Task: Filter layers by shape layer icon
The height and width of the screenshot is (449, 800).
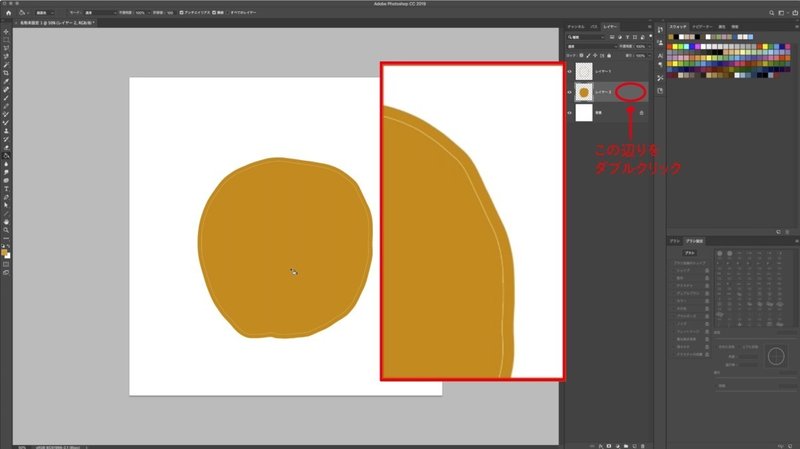Action: point(635,37)
